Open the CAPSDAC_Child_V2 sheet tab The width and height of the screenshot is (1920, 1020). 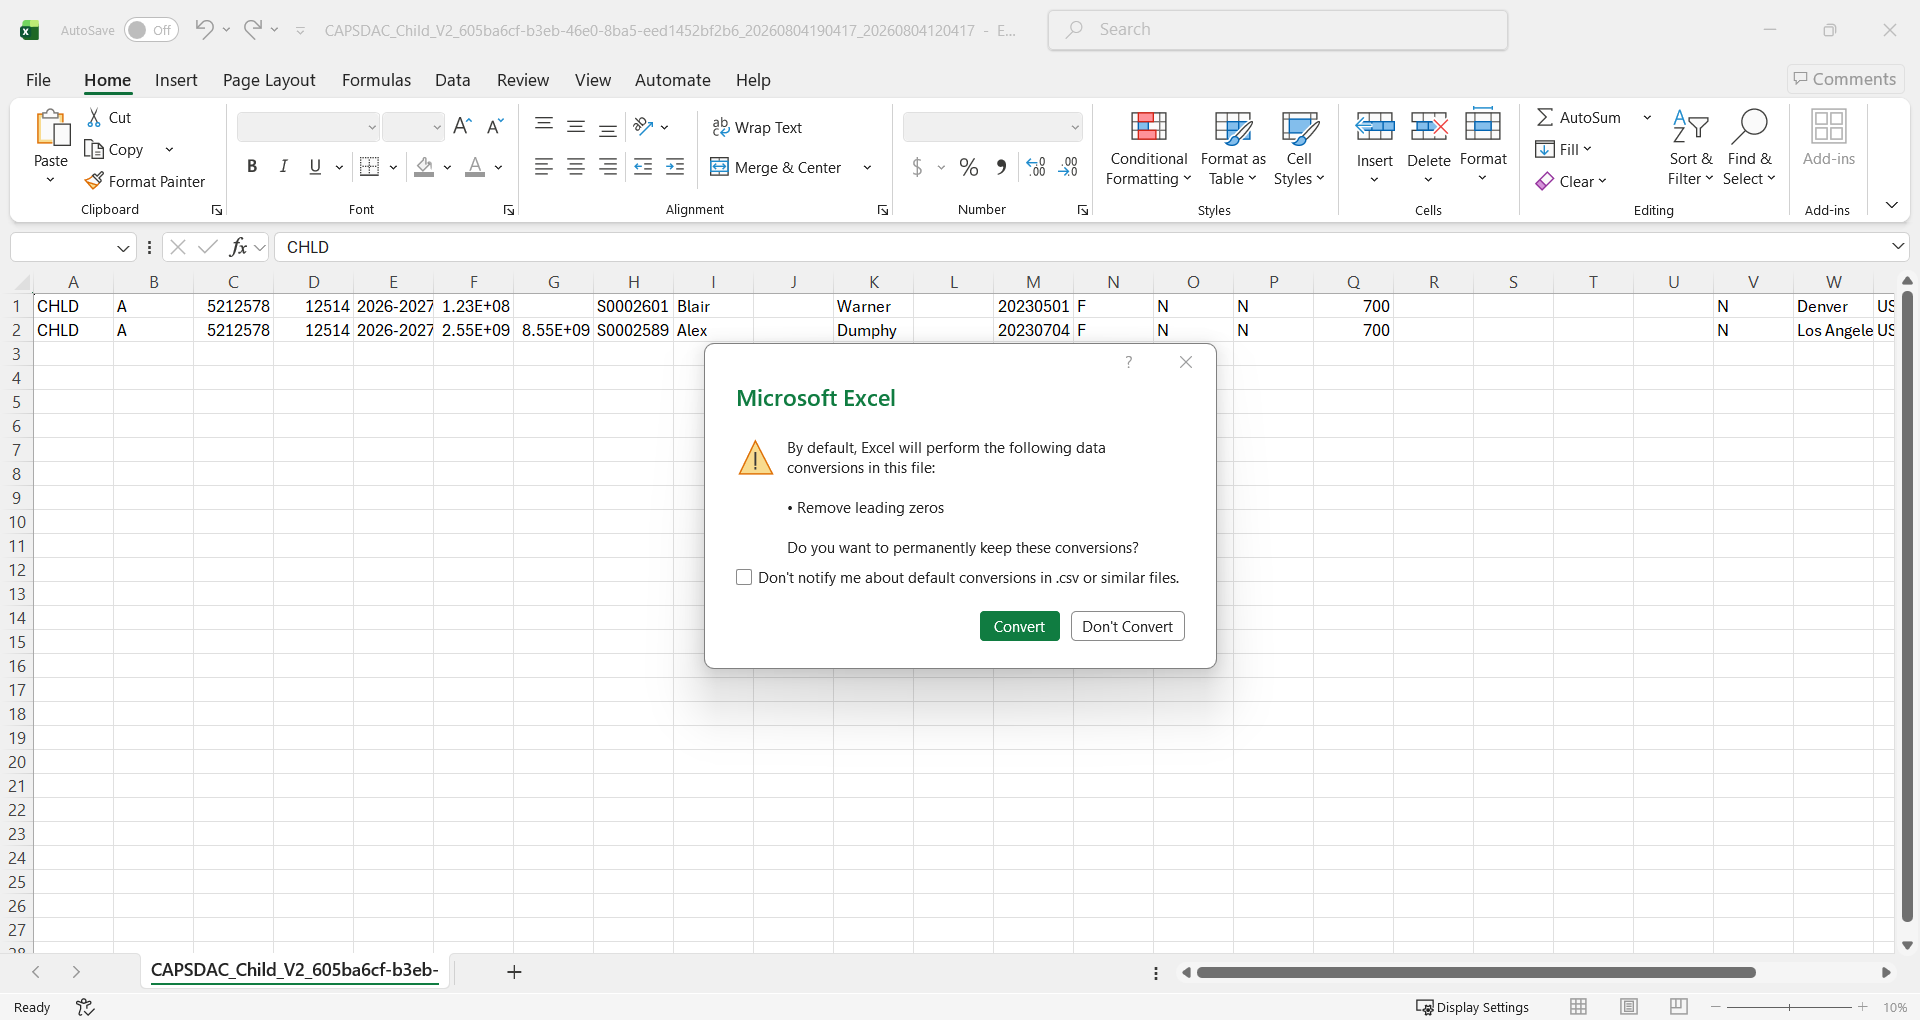coord(294,970)
